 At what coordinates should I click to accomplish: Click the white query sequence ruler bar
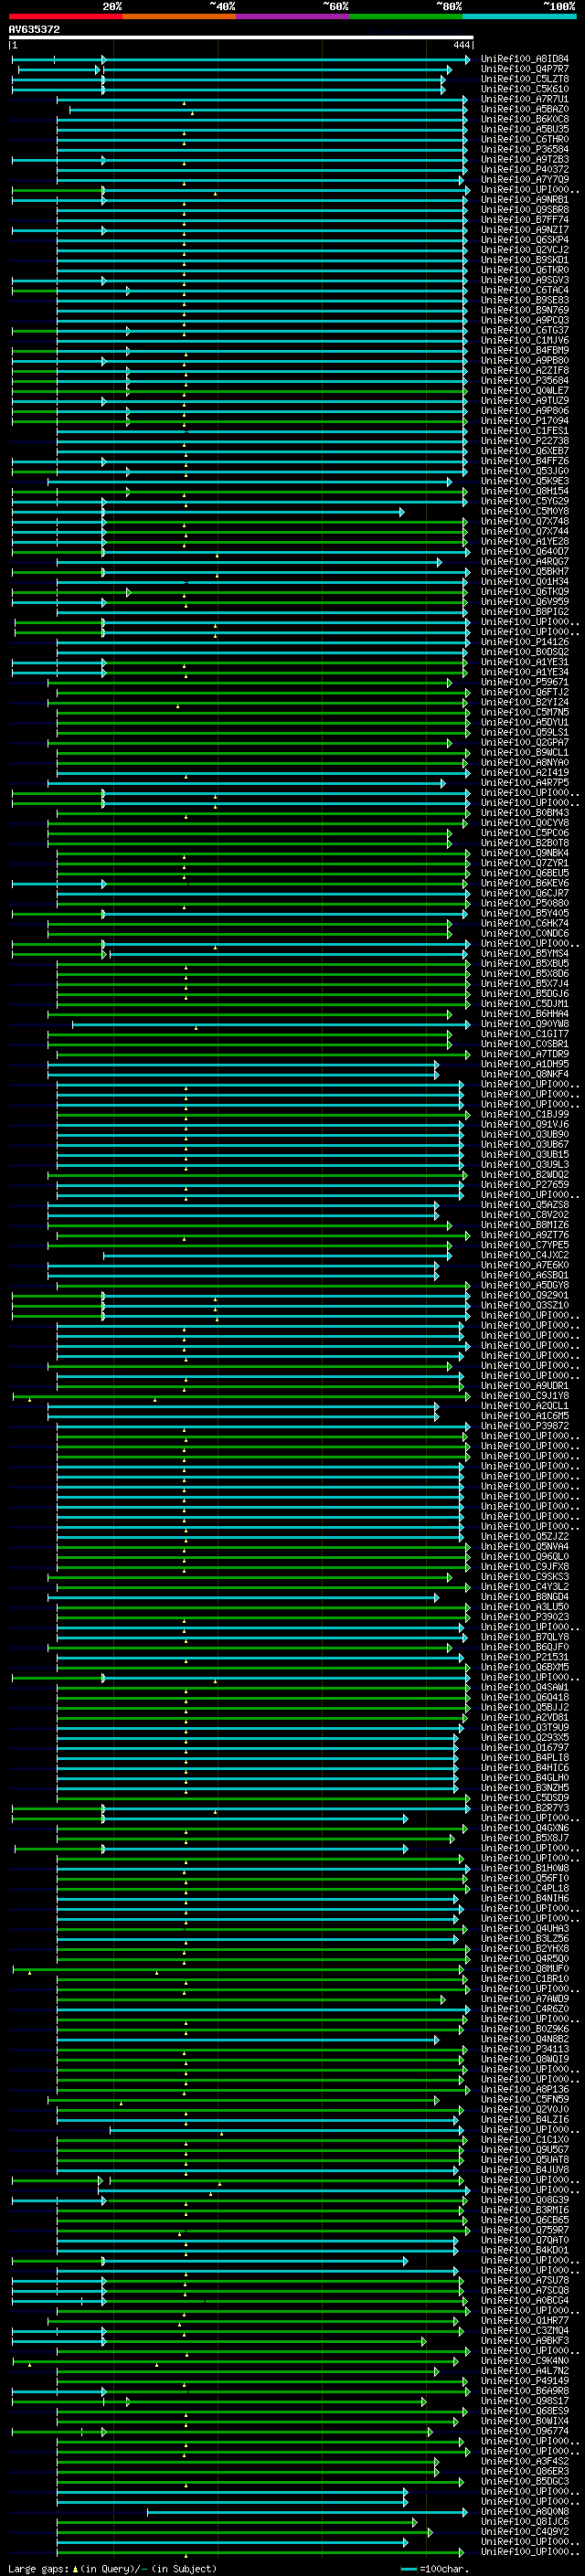pyautogui.click(x=241, y=38)
